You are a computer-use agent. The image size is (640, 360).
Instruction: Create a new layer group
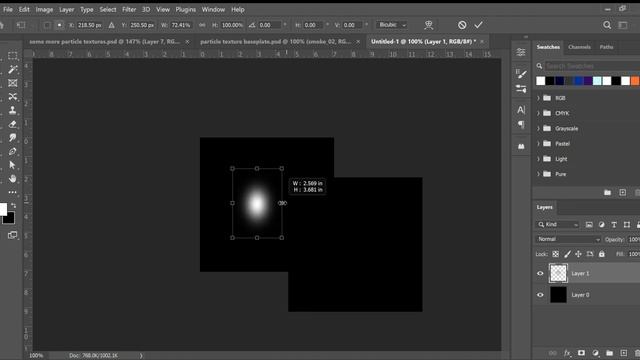tap(609, 353)
